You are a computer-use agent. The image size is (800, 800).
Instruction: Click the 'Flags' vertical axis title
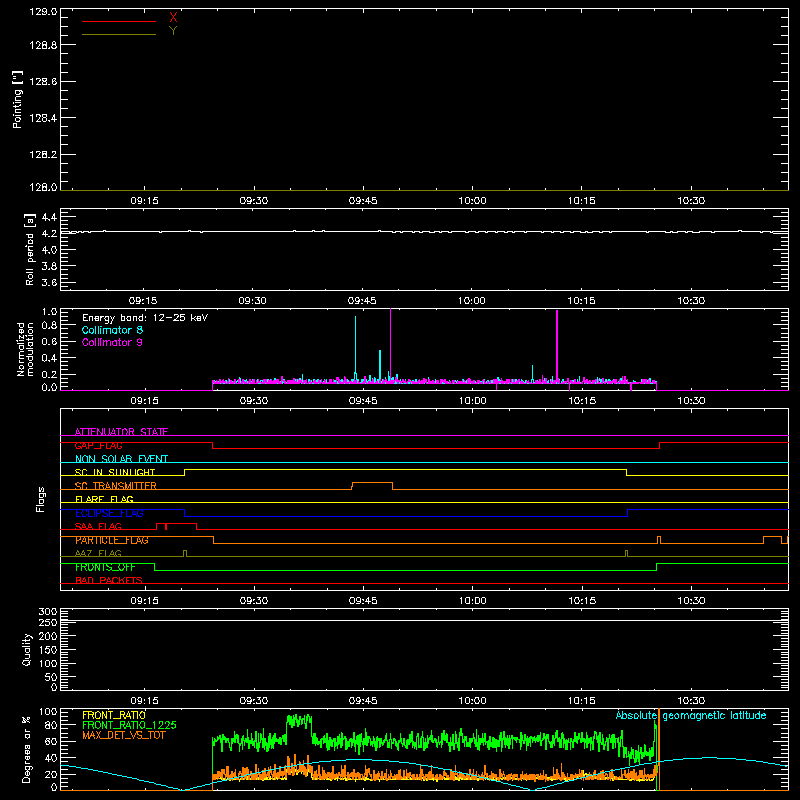pos(41,499)
